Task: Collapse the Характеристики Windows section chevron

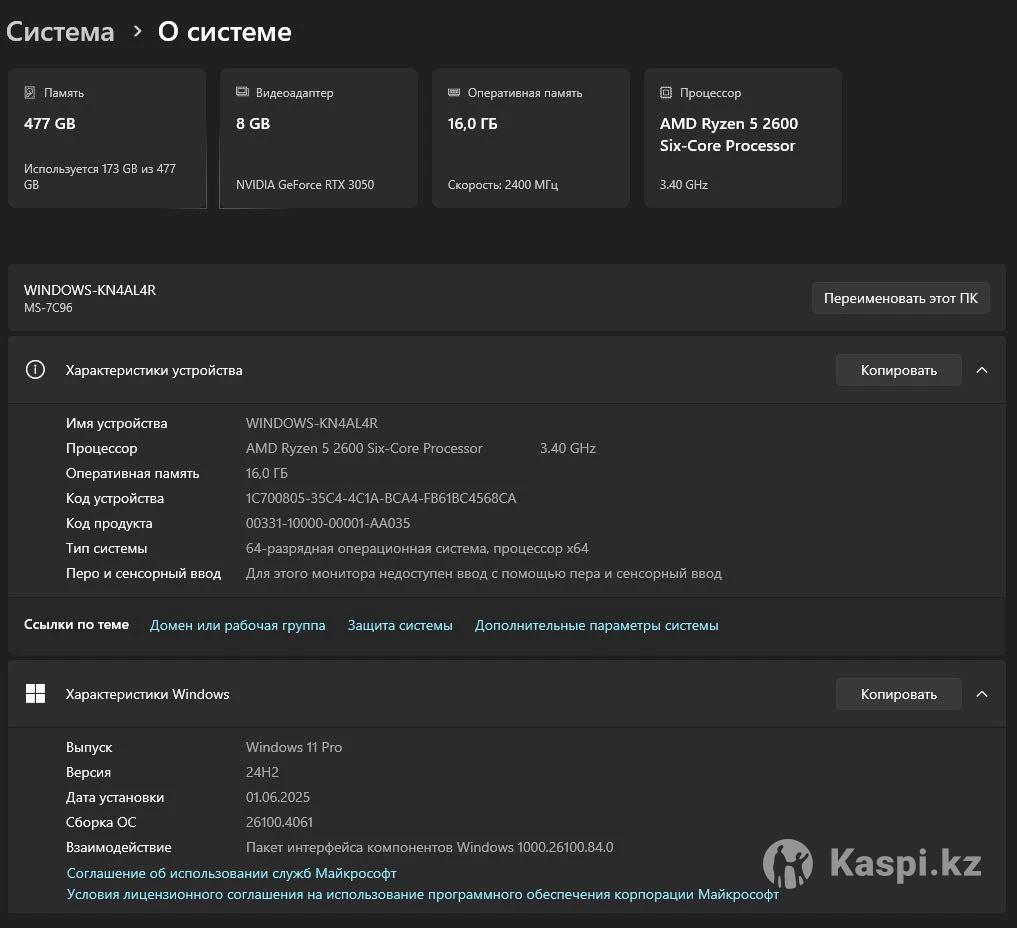Action: point(982,694)
